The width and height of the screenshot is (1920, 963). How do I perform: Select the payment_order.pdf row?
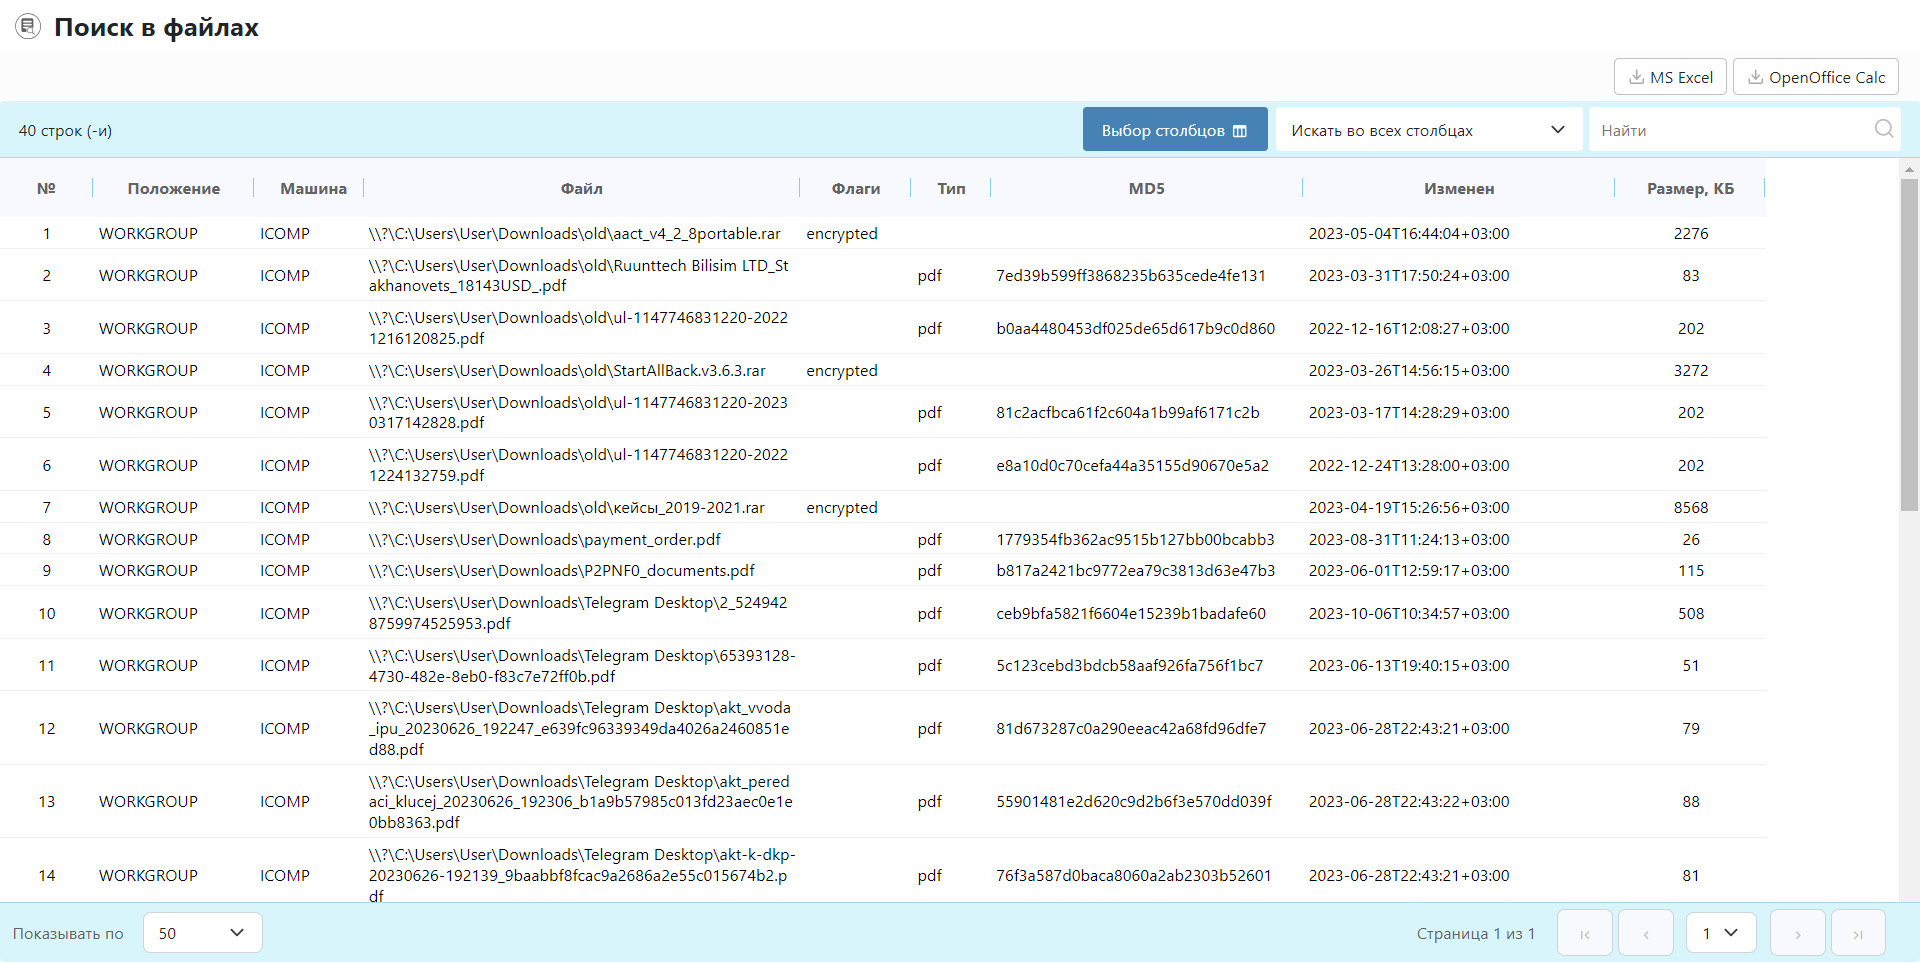(x=544, y=539)
